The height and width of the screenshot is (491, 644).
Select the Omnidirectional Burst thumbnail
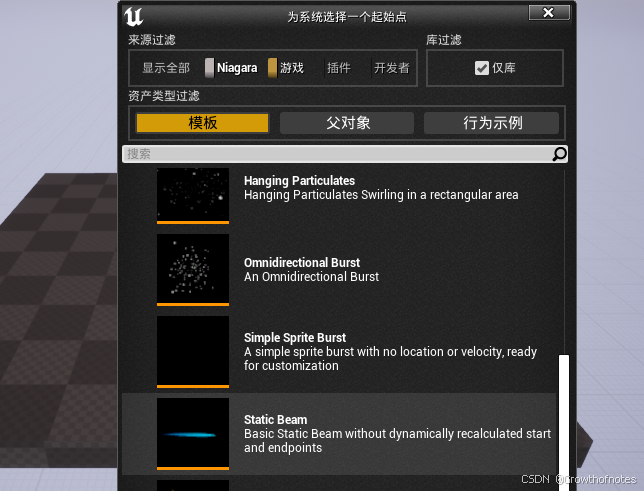[x=193, y=269]
